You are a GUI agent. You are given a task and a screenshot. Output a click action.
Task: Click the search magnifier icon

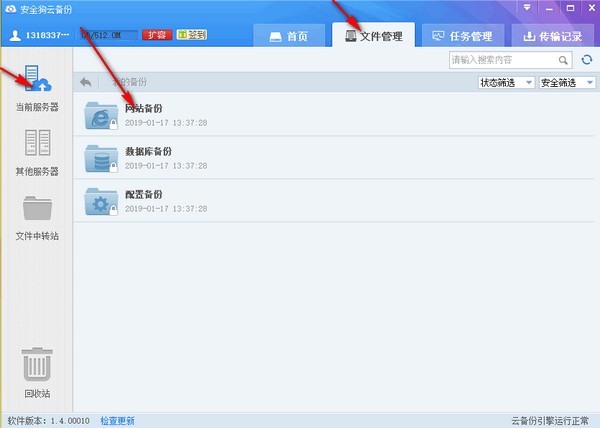(563, 60)
